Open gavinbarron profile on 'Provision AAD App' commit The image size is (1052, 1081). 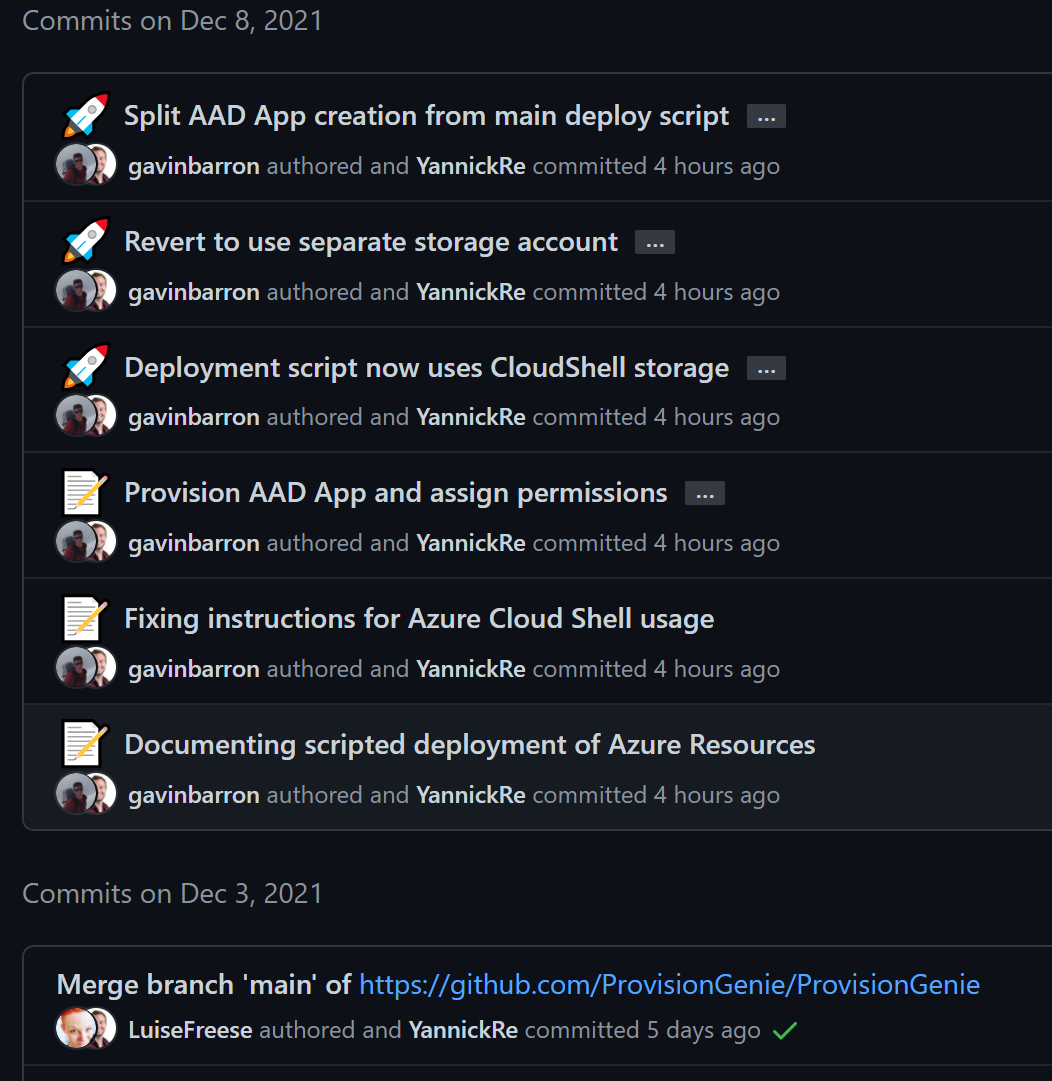click(194, 543)
